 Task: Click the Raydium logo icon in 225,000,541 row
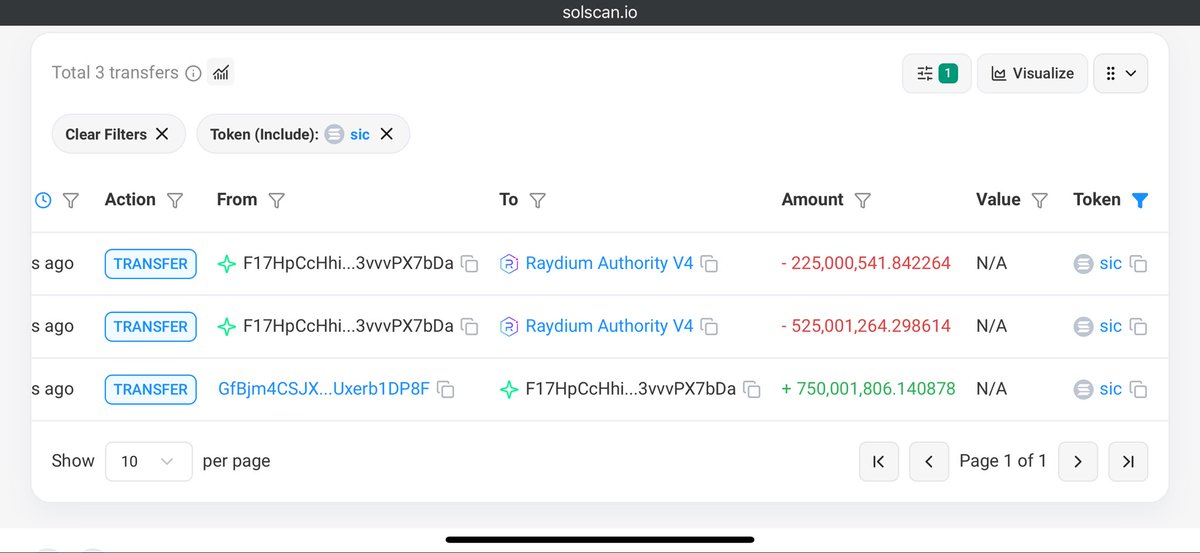point(509,264)
